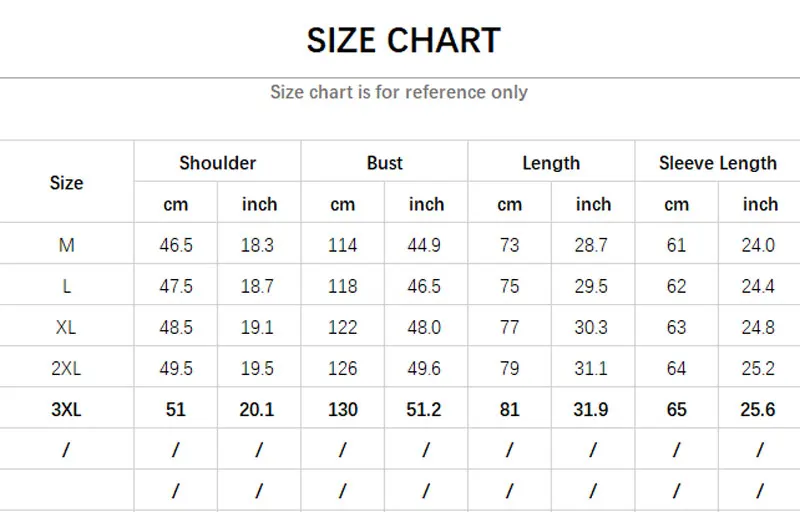Image resolution: width=800 pixels, height=512 pixels.
Task: Click the 46.5 shoulder cm cell
Action: (176, 245)
